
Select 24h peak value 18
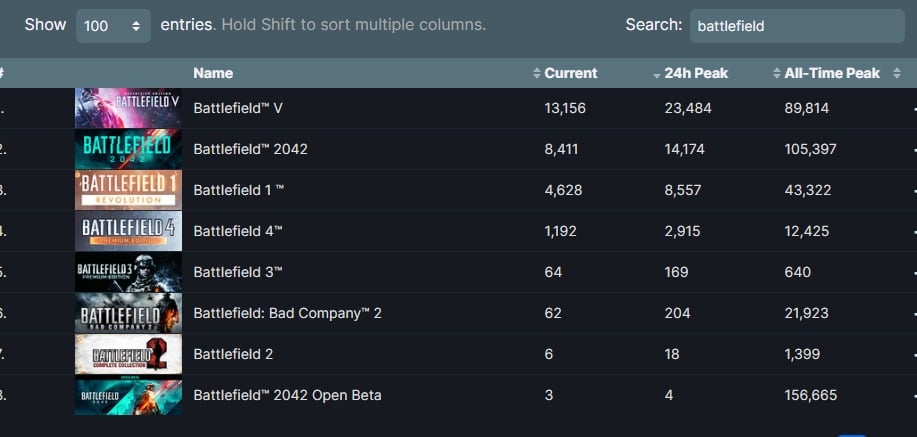671,354
